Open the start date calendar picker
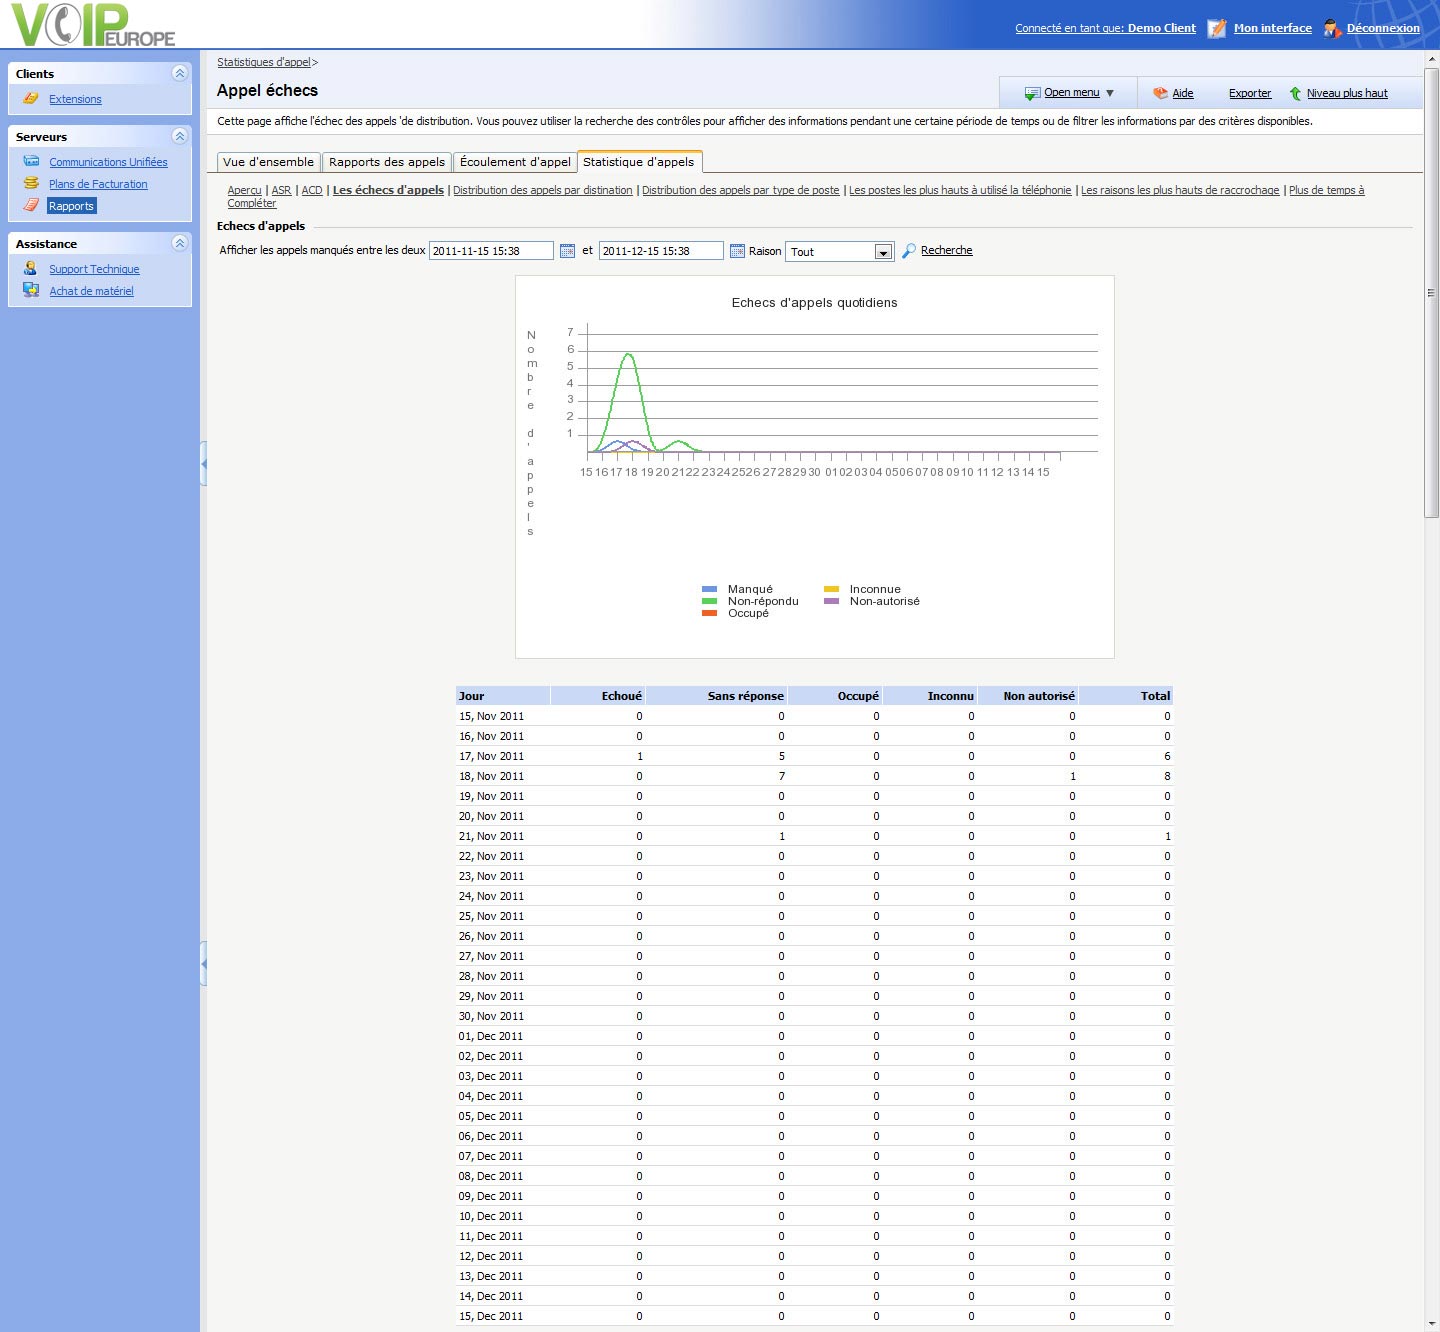Viewport: 1440px width, 1332px height. pos(567,251)
